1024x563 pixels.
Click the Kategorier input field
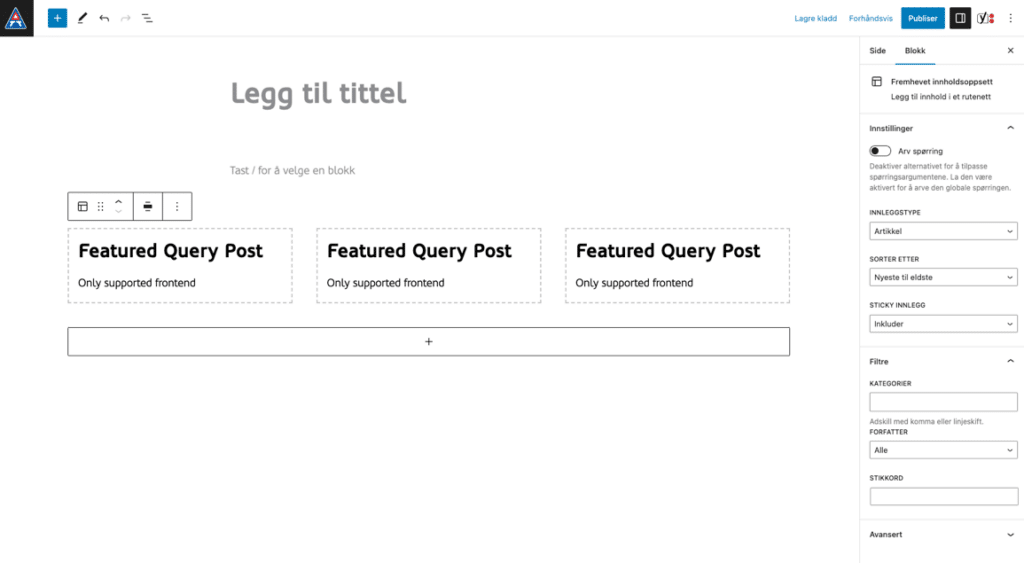(943, 402)
